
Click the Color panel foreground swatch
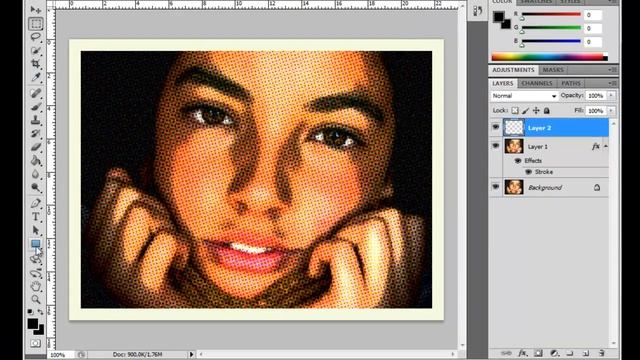point(498,17)
